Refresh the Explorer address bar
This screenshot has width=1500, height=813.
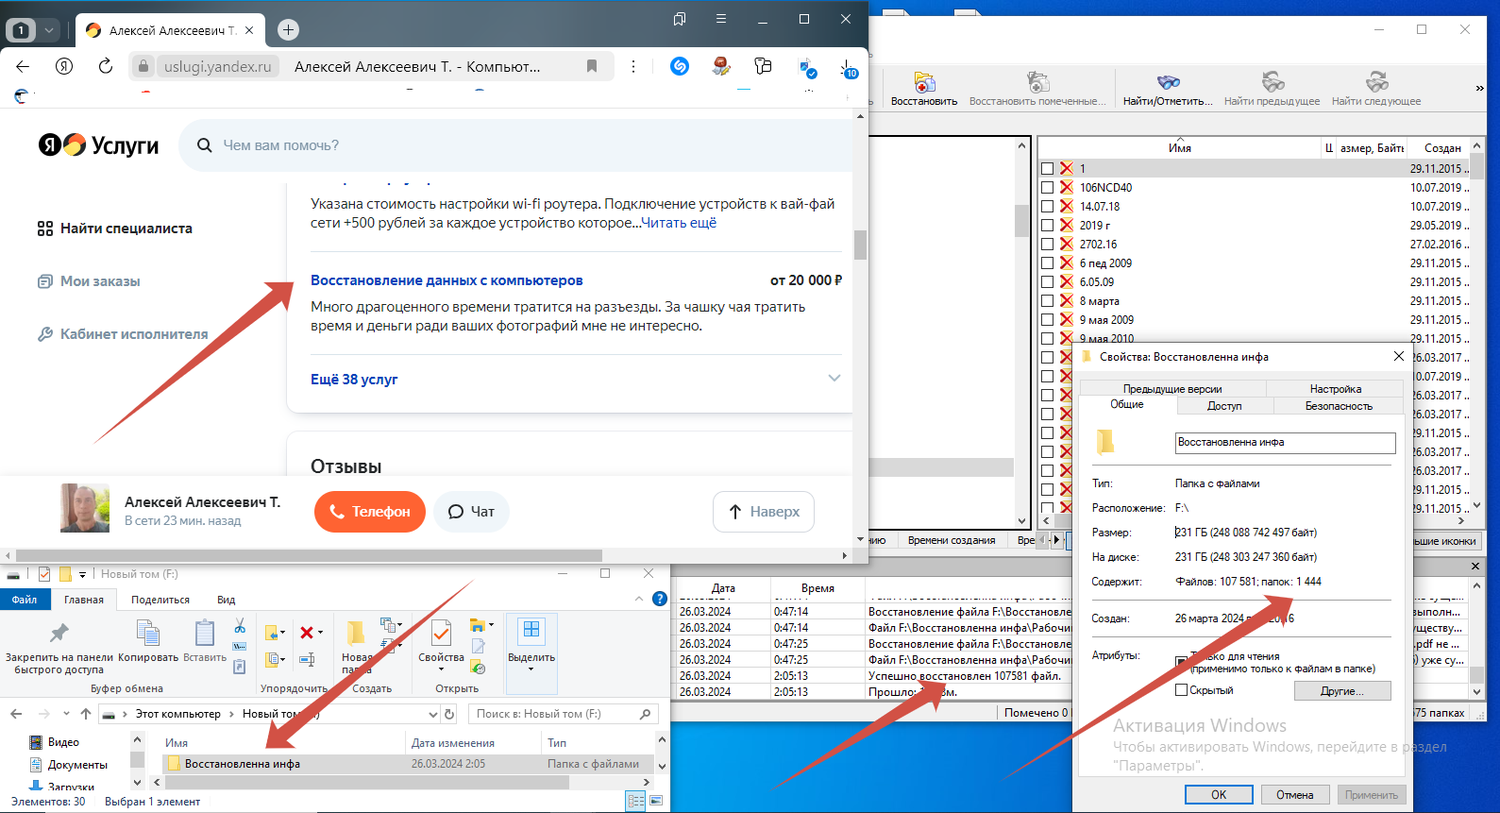pos(450,714)
